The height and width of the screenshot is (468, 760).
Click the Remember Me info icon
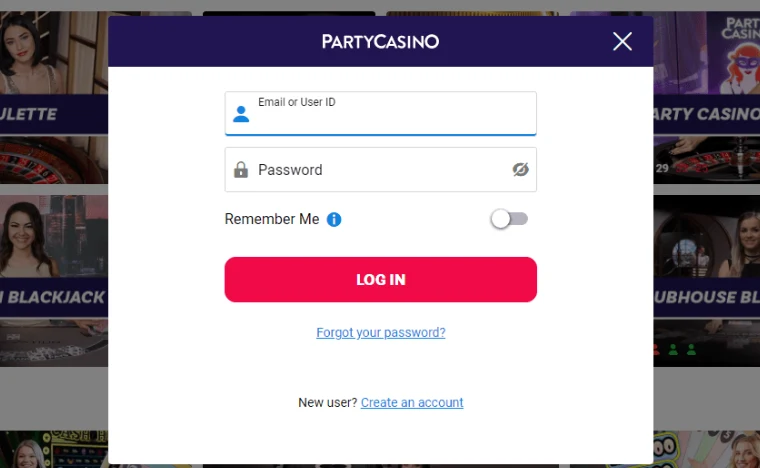coord(334,219)
